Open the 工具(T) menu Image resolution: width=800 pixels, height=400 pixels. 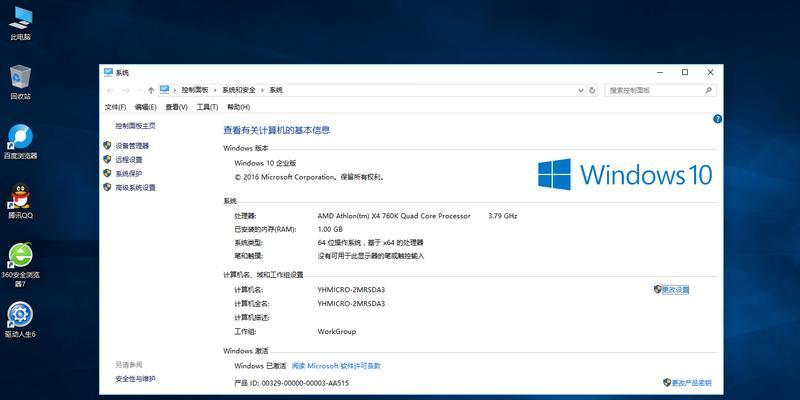[x=207, y=107]
